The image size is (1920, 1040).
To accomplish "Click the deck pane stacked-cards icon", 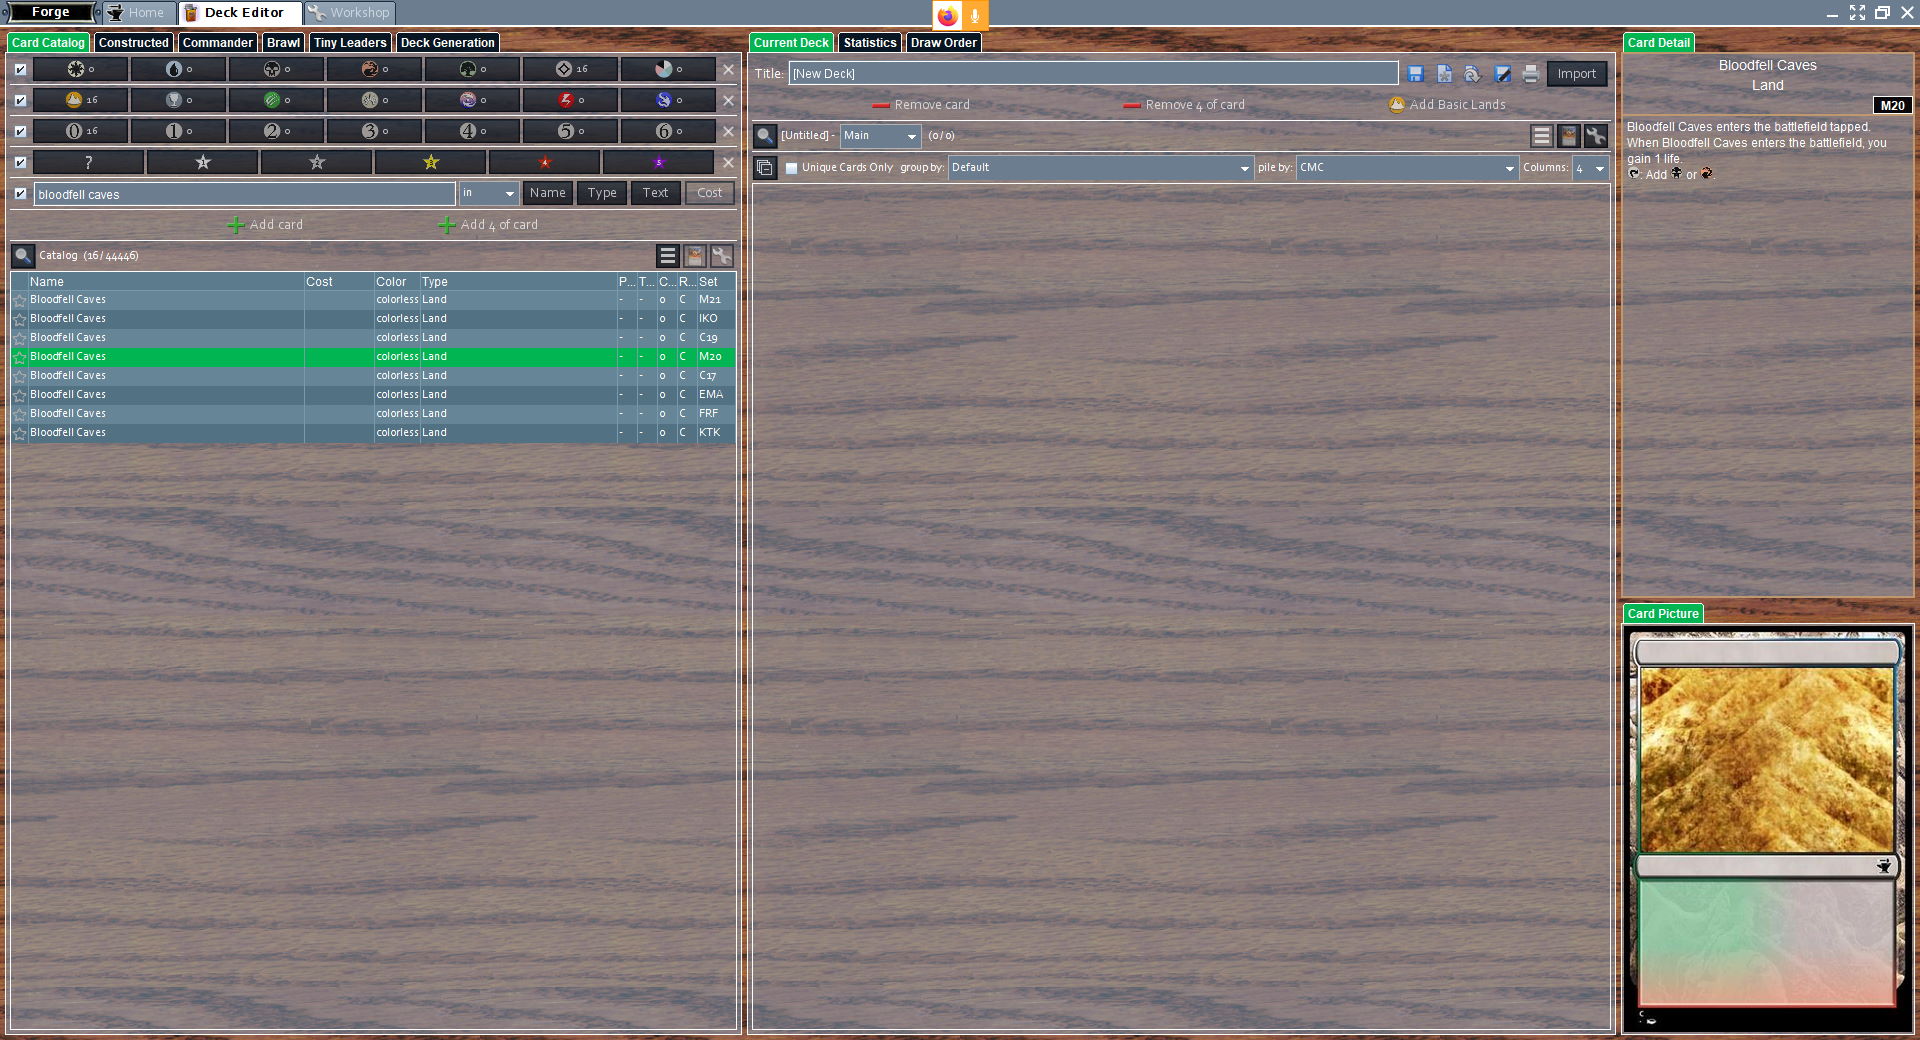I will tap(765, 168).
